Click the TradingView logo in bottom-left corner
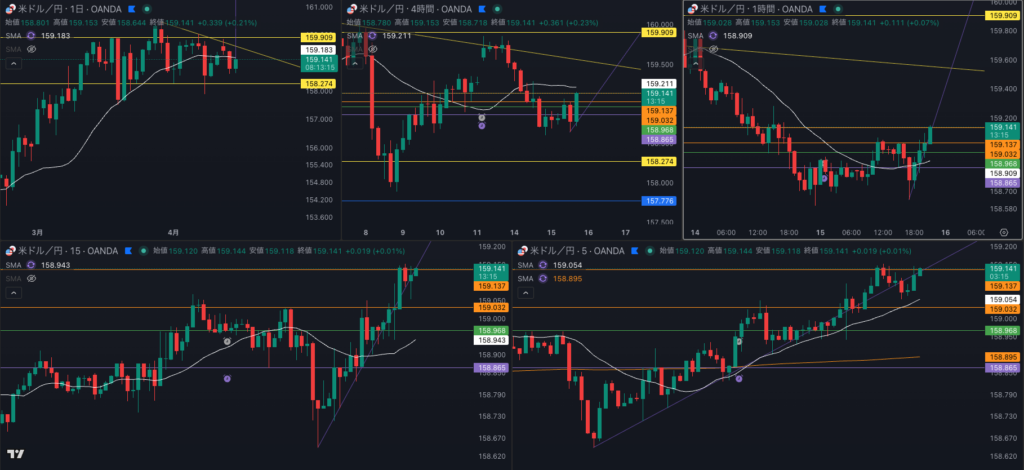This screenshot has height=470, width=1024. tap(17, 452)
